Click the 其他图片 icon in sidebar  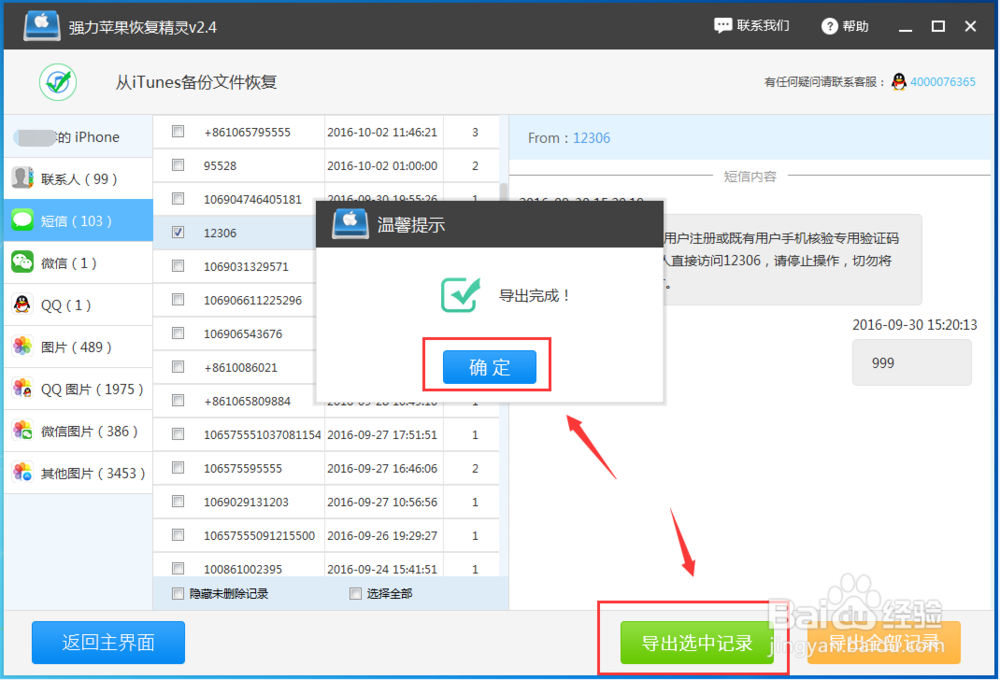pyautogui.click(x=22, y=473)
